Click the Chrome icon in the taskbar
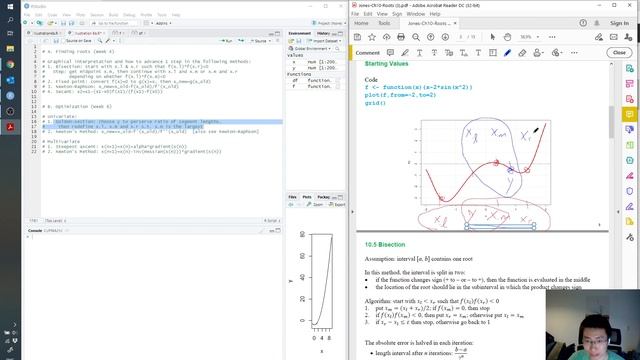The width and height of the screenshot is (640, 360). coord(11,64)
